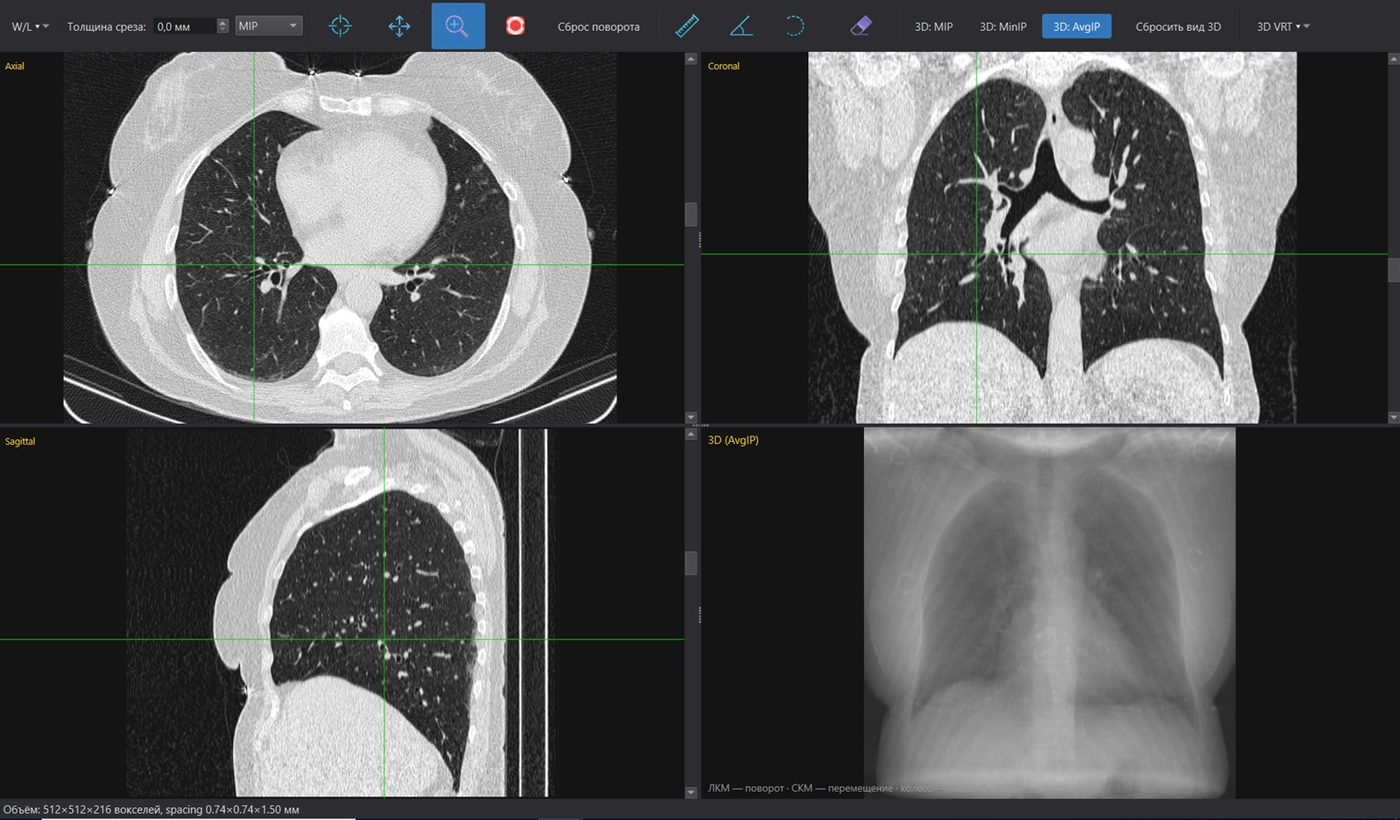Click the volume voxel info in status bar
Viewport: 1400px width, 820px height.
152,809
